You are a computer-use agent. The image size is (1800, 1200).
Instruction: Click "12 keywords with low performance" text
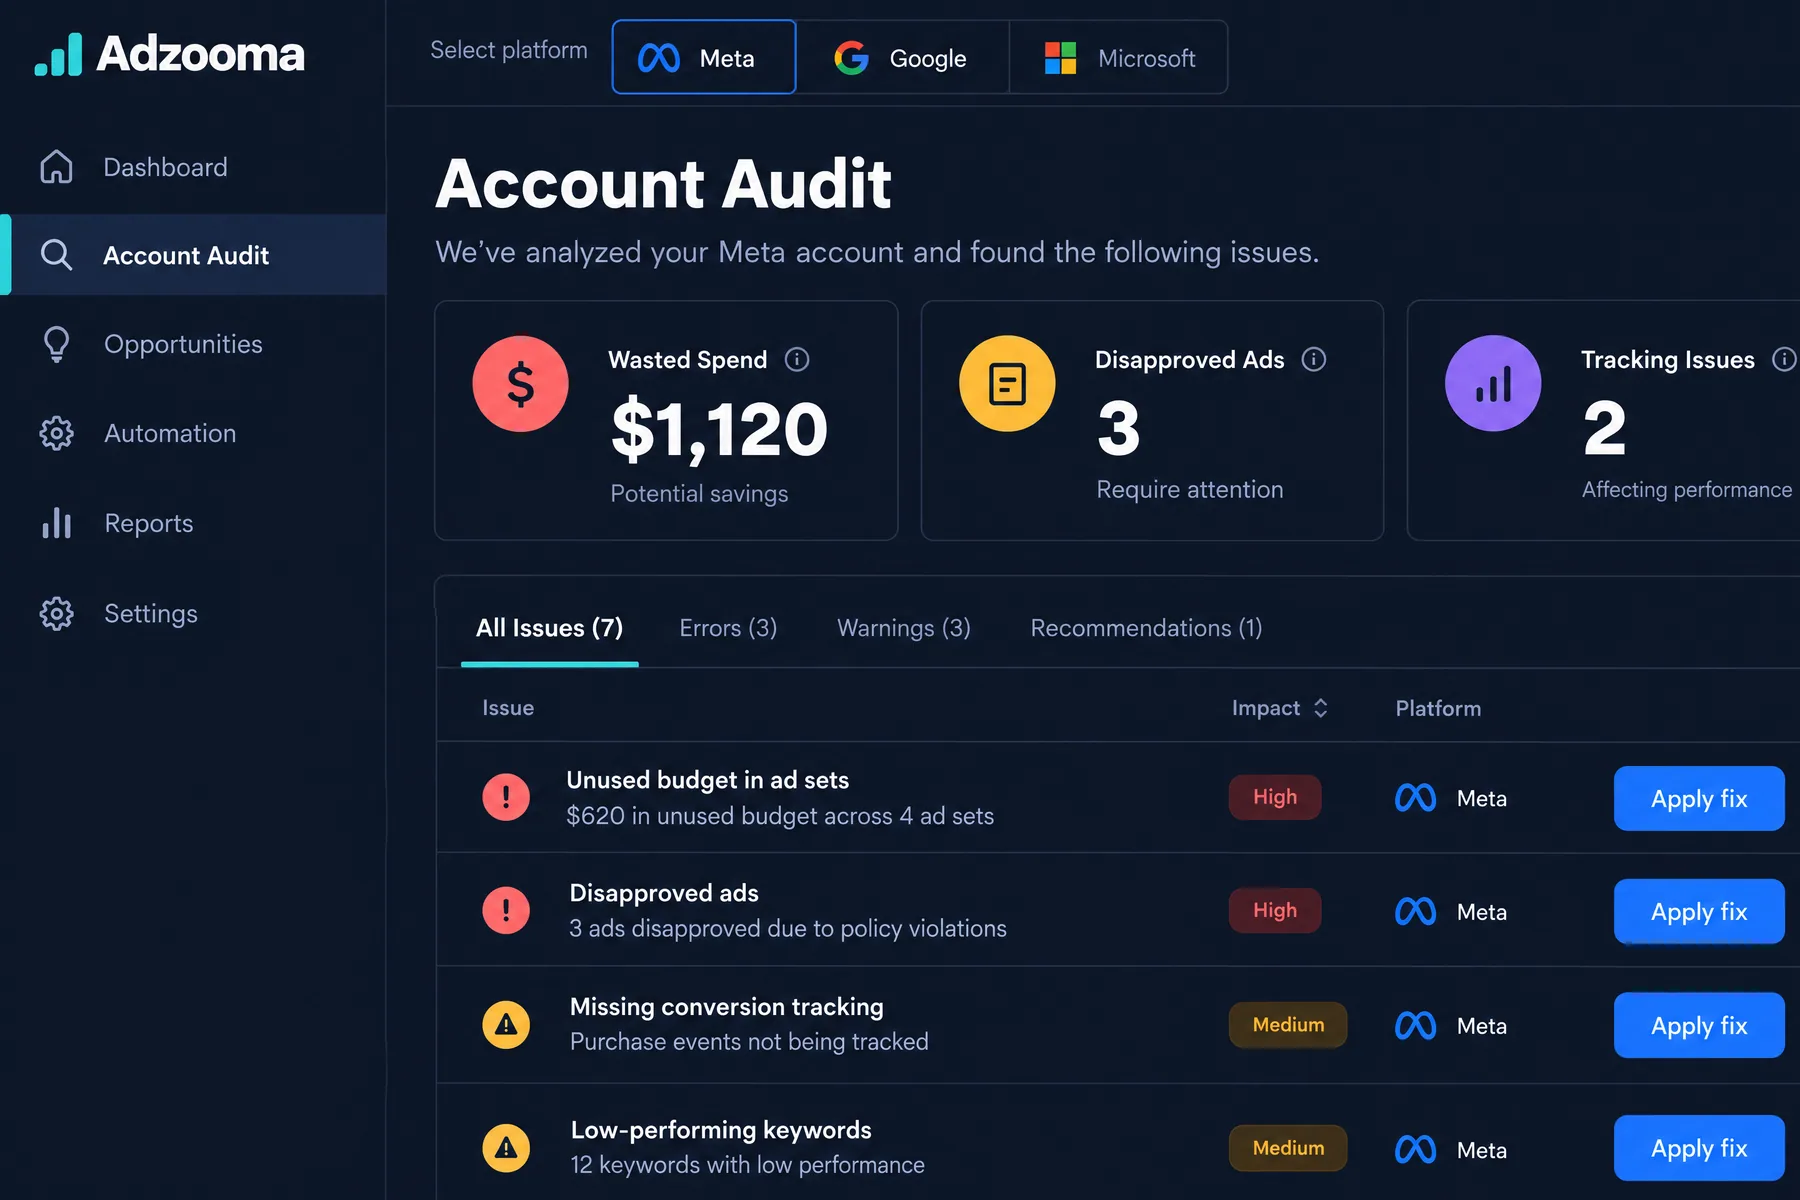pyautogui.click(x=748, y=1165)
